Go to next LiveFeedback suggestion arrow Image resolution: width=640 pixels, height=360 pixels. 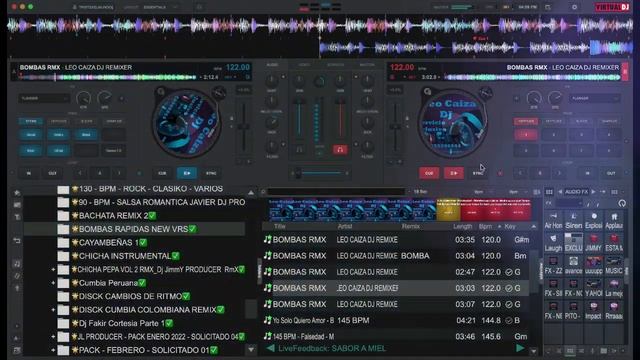(520, 348)
